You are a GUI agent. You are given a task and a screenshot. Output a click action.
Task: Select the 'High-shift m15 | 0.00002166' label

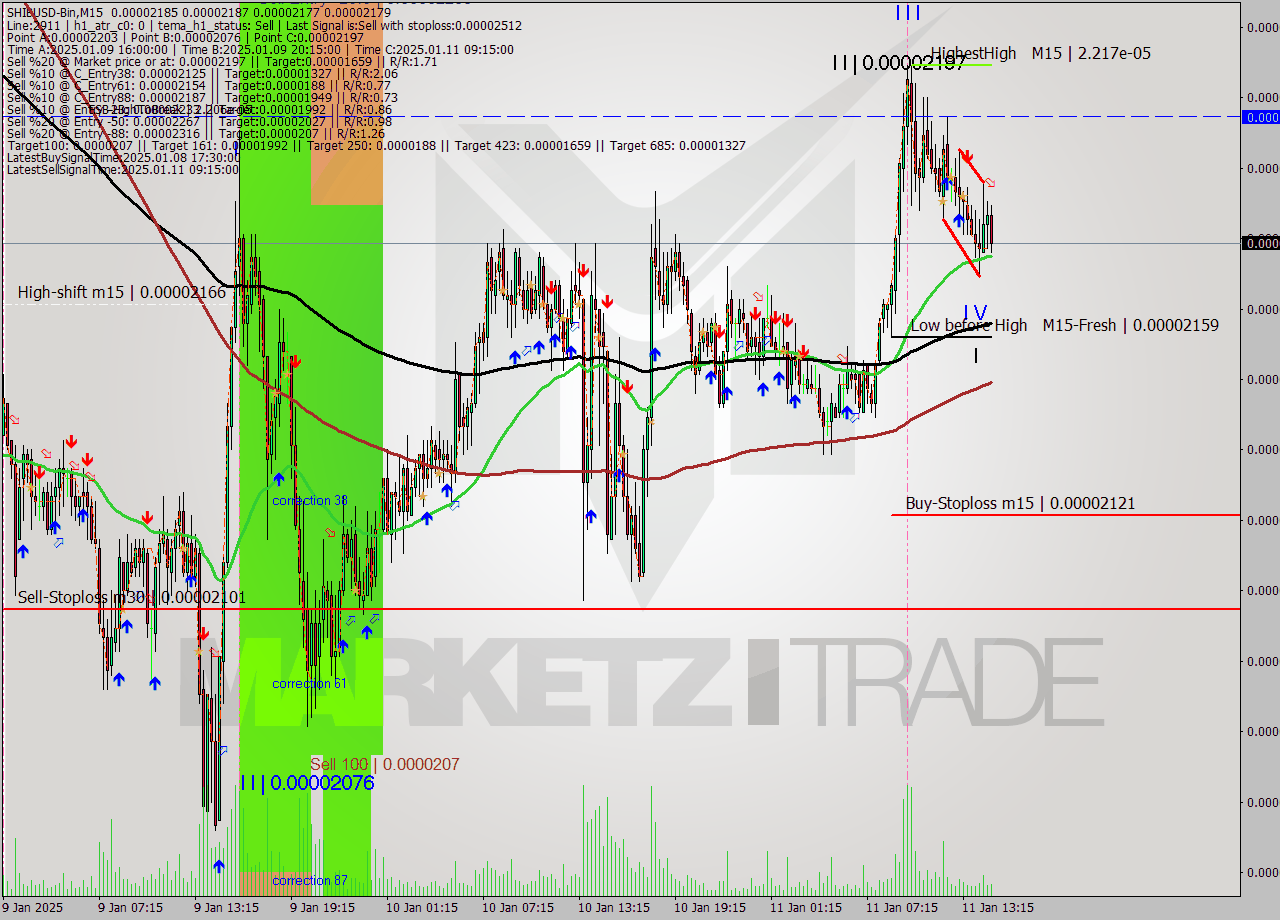(121, 292)
